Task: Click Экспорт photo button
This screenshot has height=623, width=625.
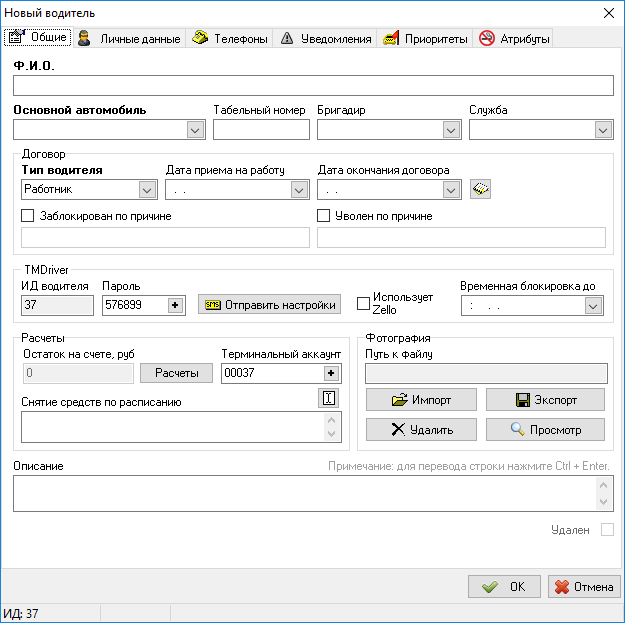Action: pos(545,400)
